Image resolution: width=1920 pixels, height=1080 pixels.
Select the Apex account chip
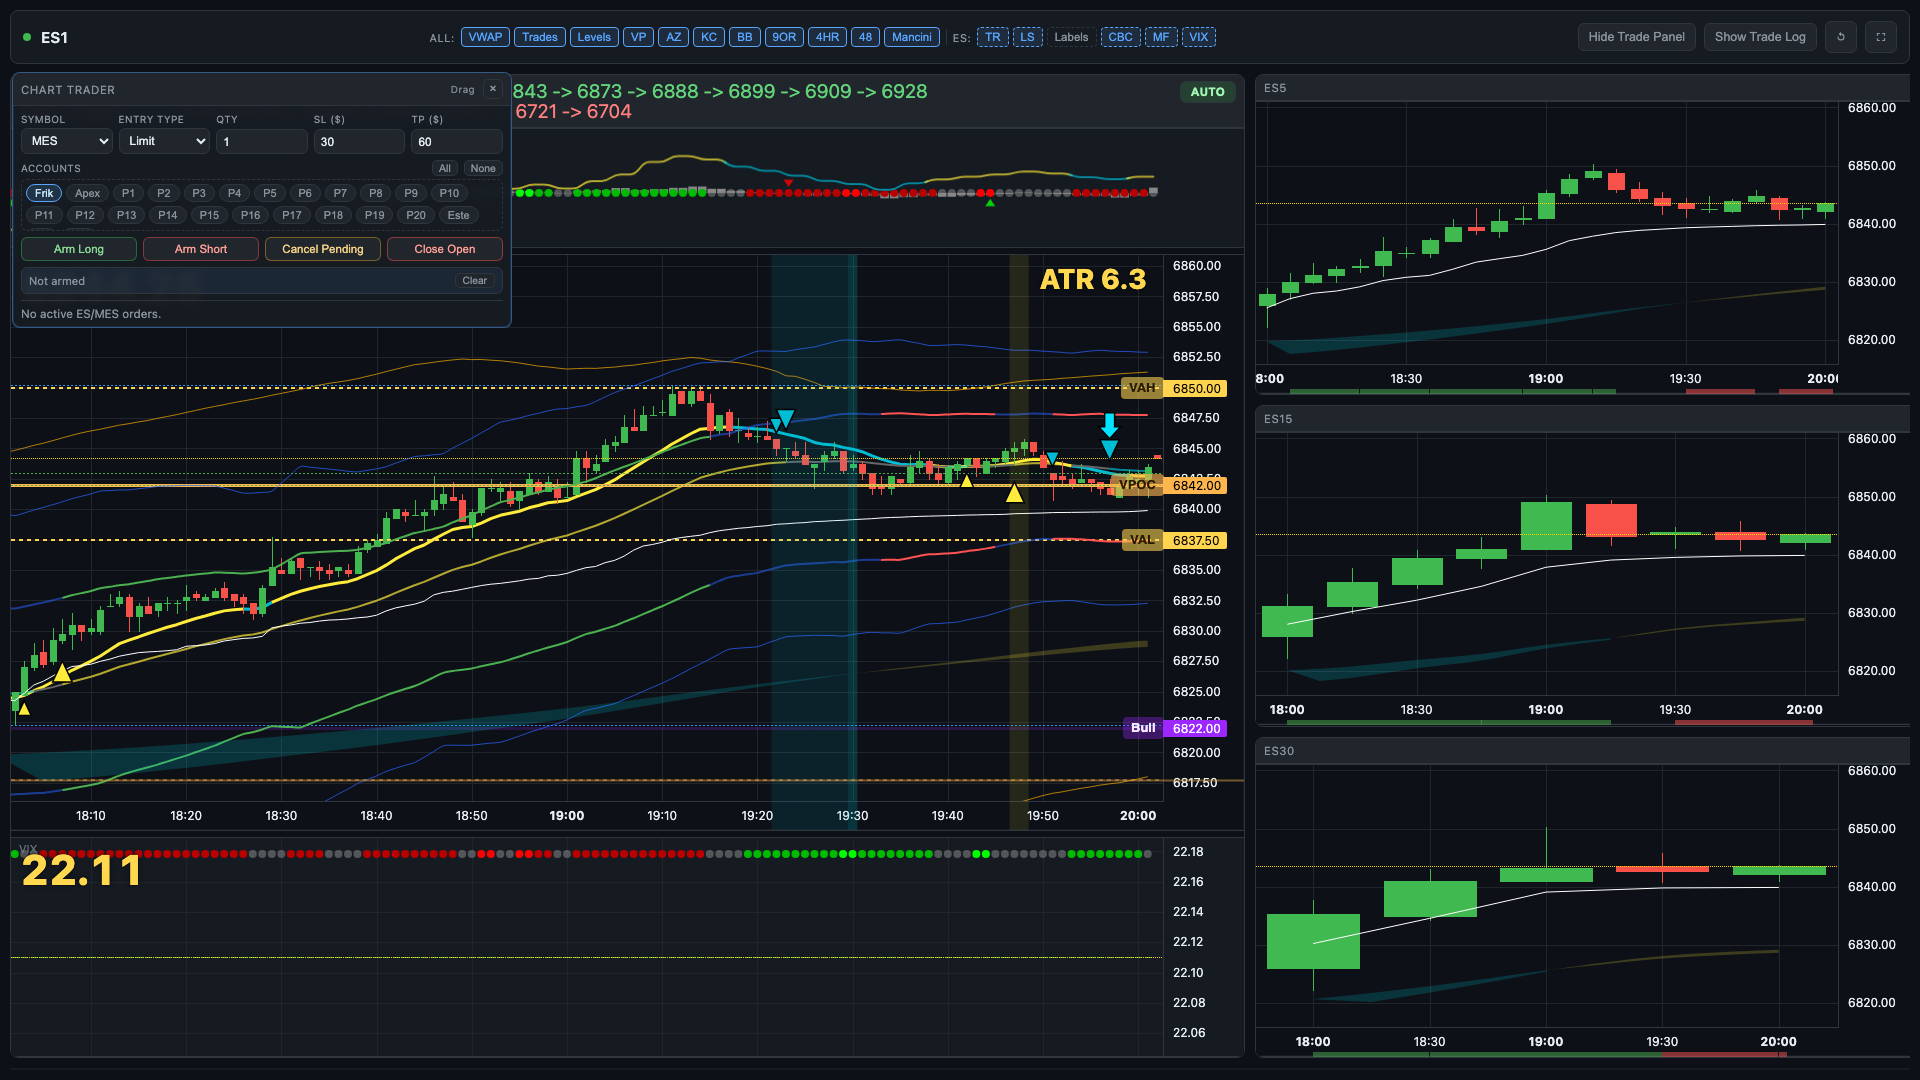coord(87,193)
